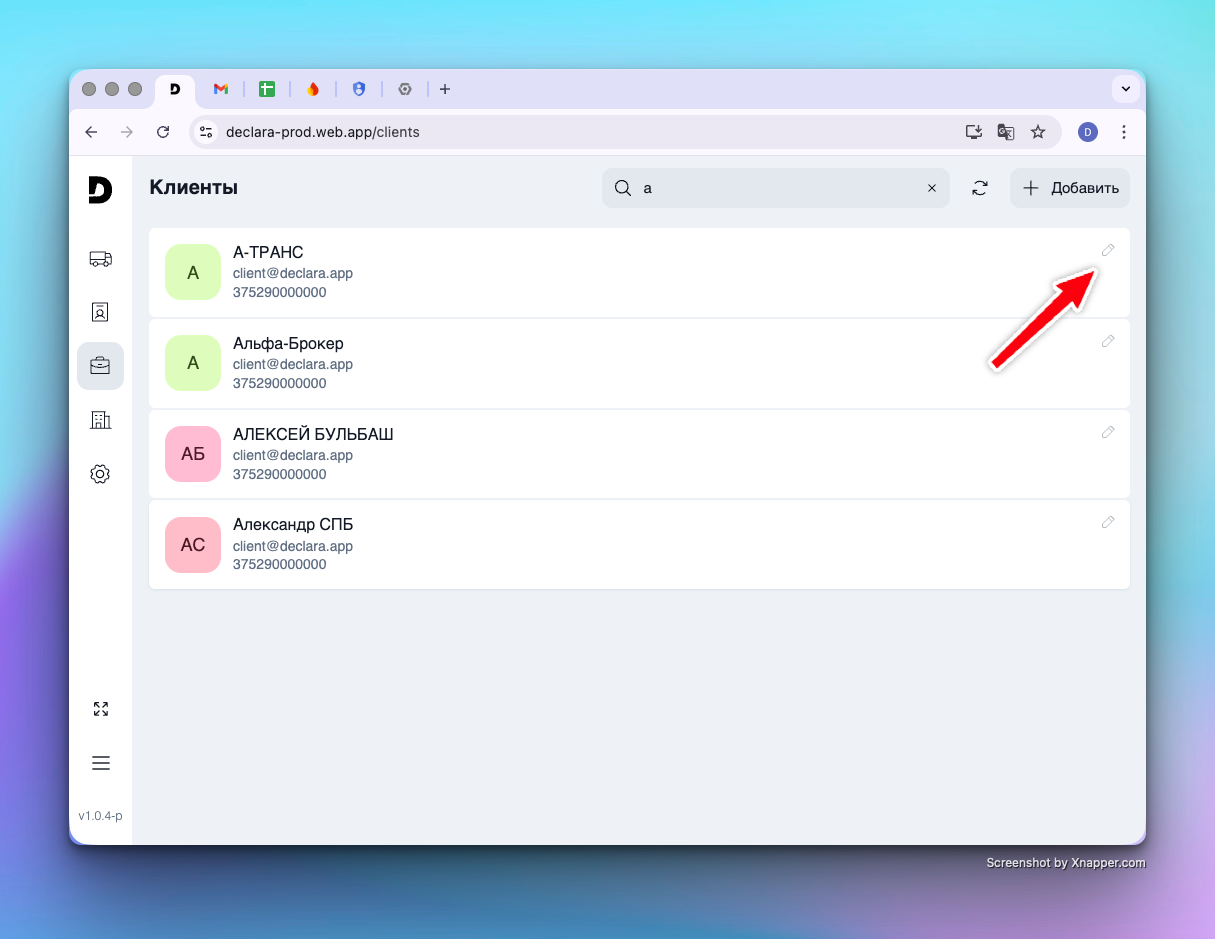Select the АЛЕКСЕЙ БУЛЬБАШ client name

click(313, 435)
